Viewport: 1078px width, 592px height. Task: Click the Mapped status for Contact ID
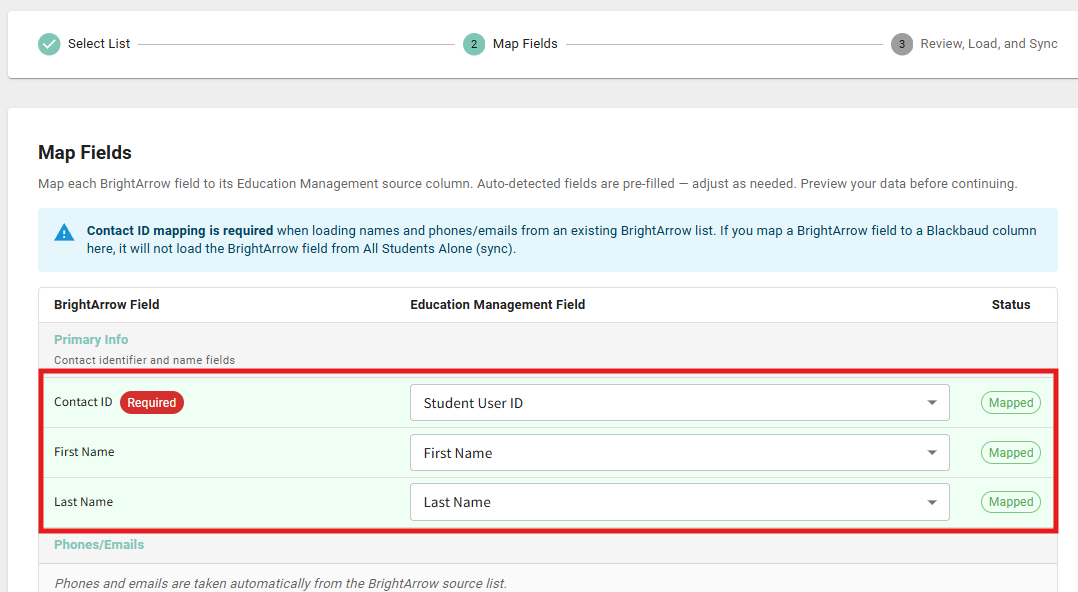point(1011,403)
